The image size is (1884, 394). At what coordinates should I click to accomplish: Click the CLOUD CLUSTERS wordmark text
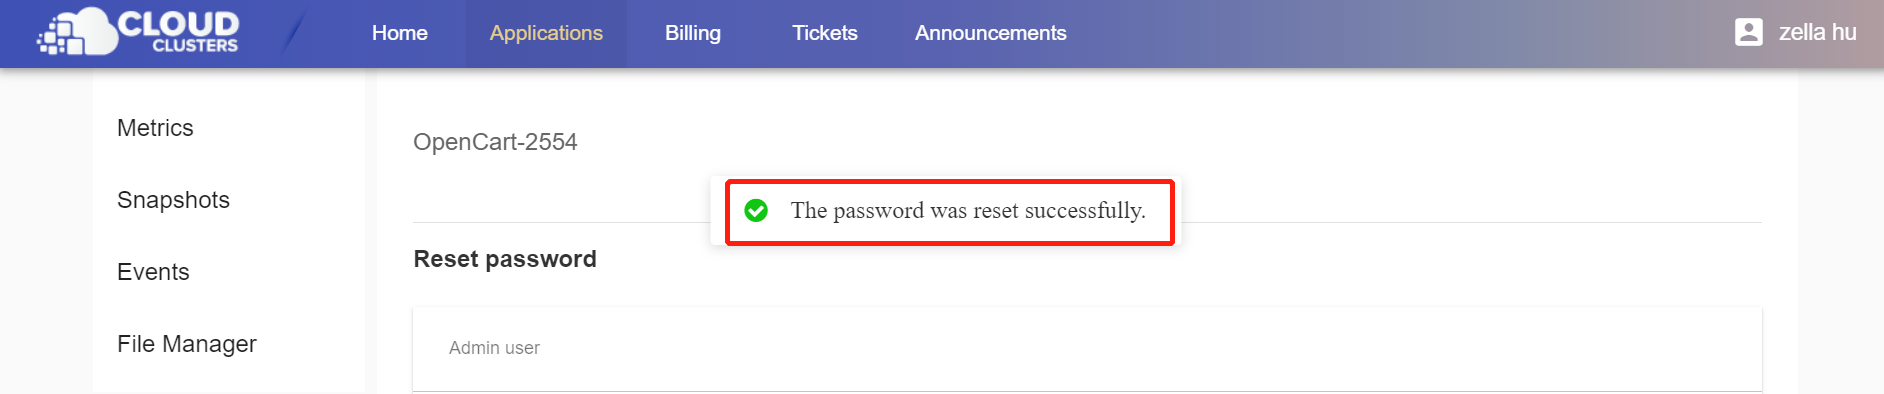179,31
